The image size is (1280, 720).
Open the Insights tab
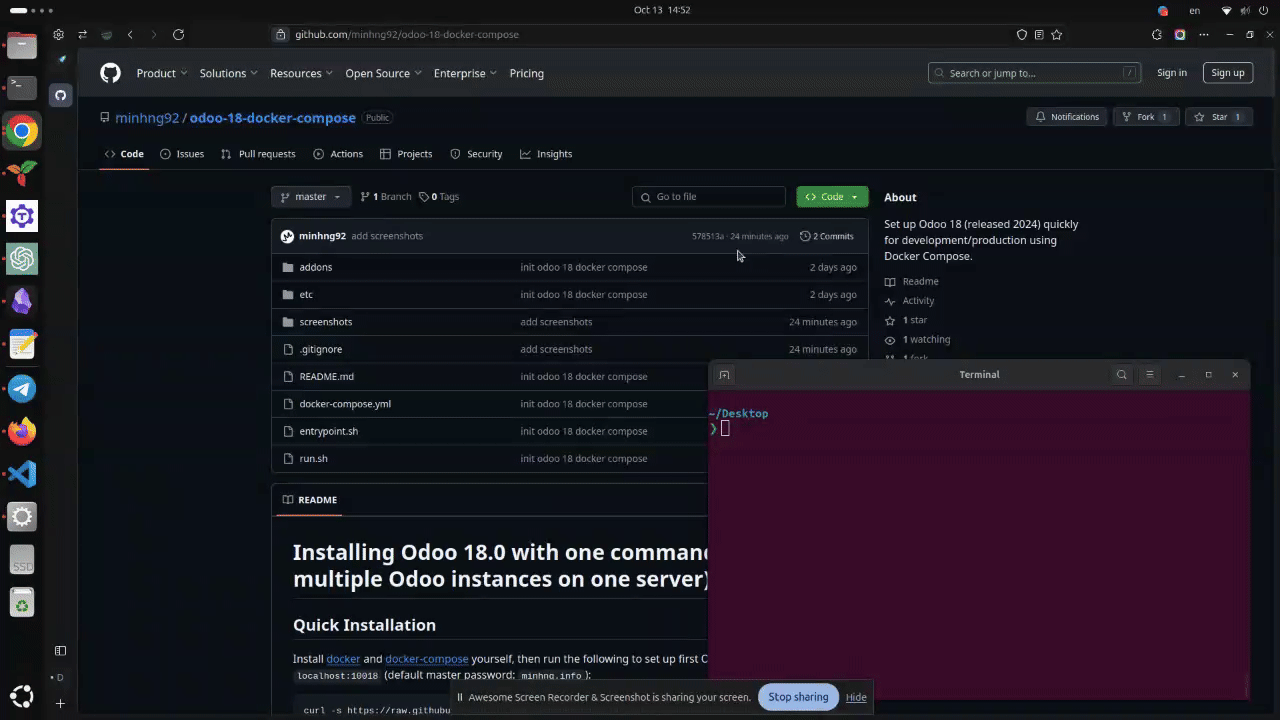pyautogui.click(x=546, y=154)
